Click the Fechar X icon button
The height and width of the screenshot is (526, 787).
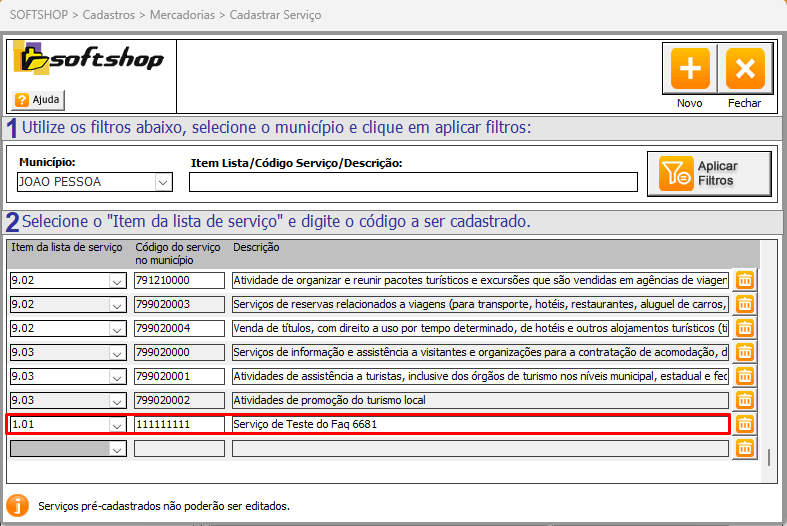745,68
